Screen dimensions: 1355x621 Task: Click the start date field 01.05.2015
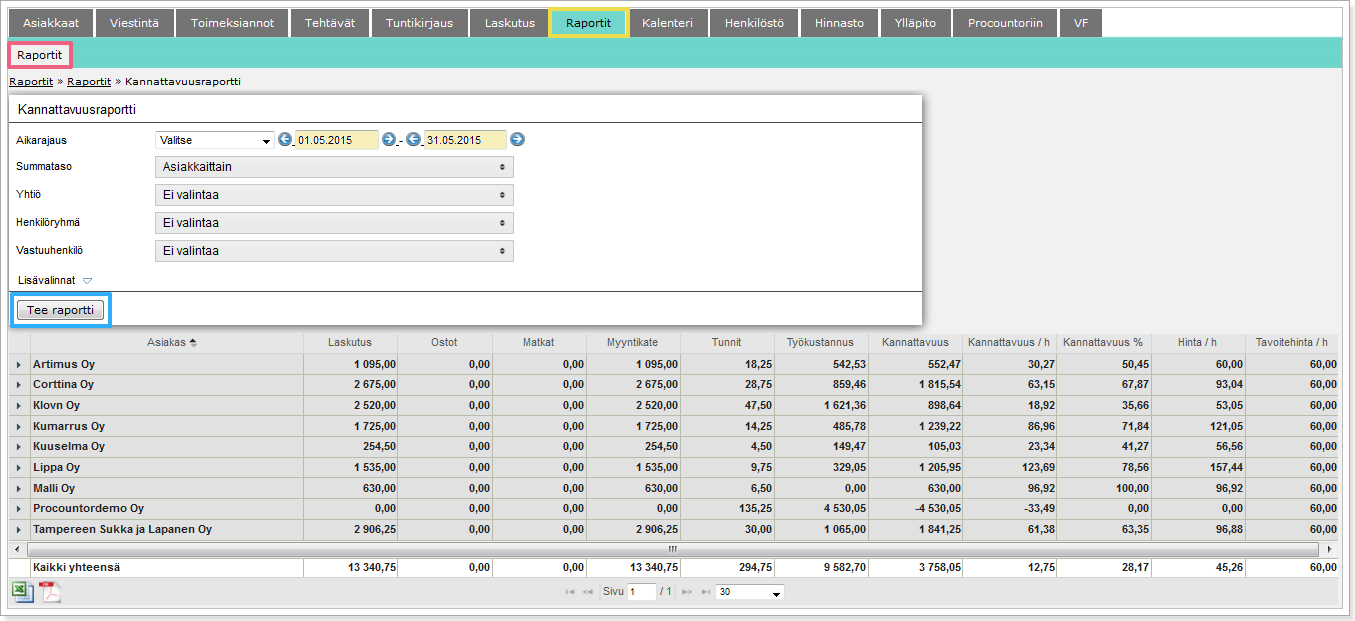pos(337,140)
